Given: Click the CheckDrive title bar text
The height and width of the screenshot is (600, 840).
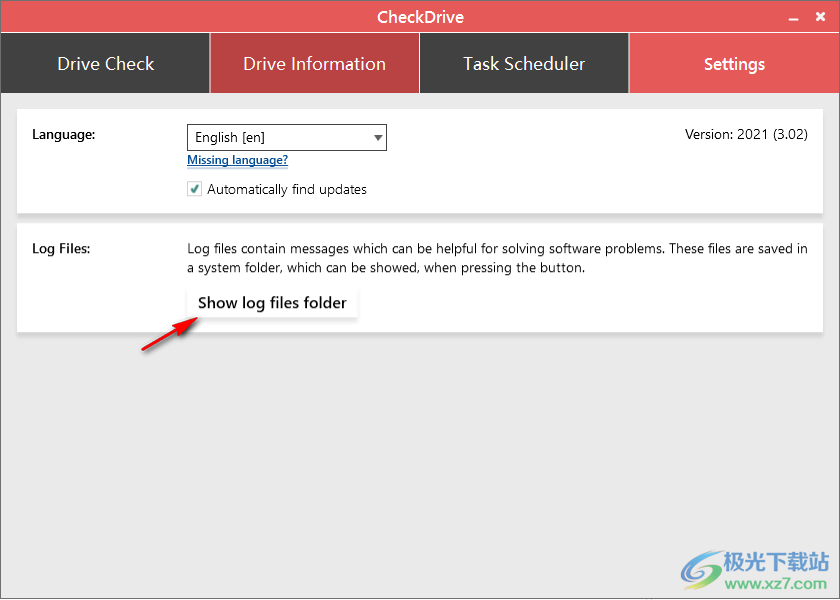Looking at the screenshot, I should point(421,17).
